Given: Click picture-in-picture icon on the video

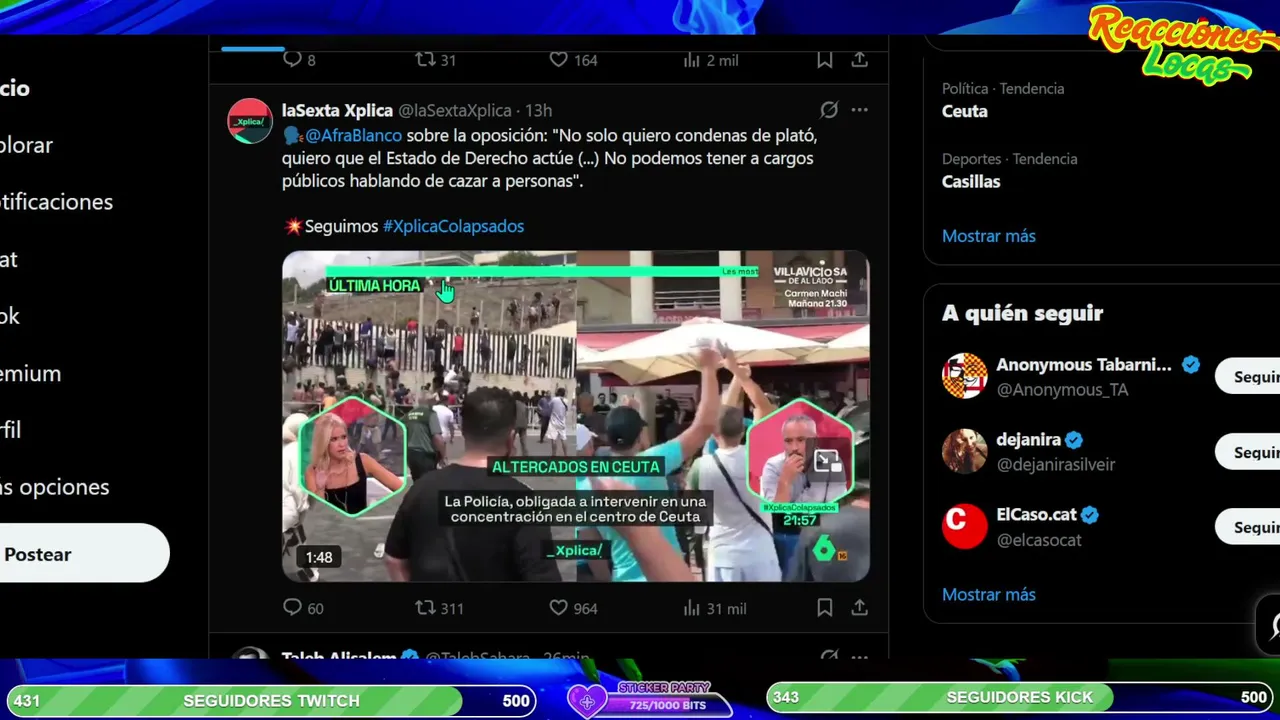Looking at the screenshot, I should [x=827, y=461].
